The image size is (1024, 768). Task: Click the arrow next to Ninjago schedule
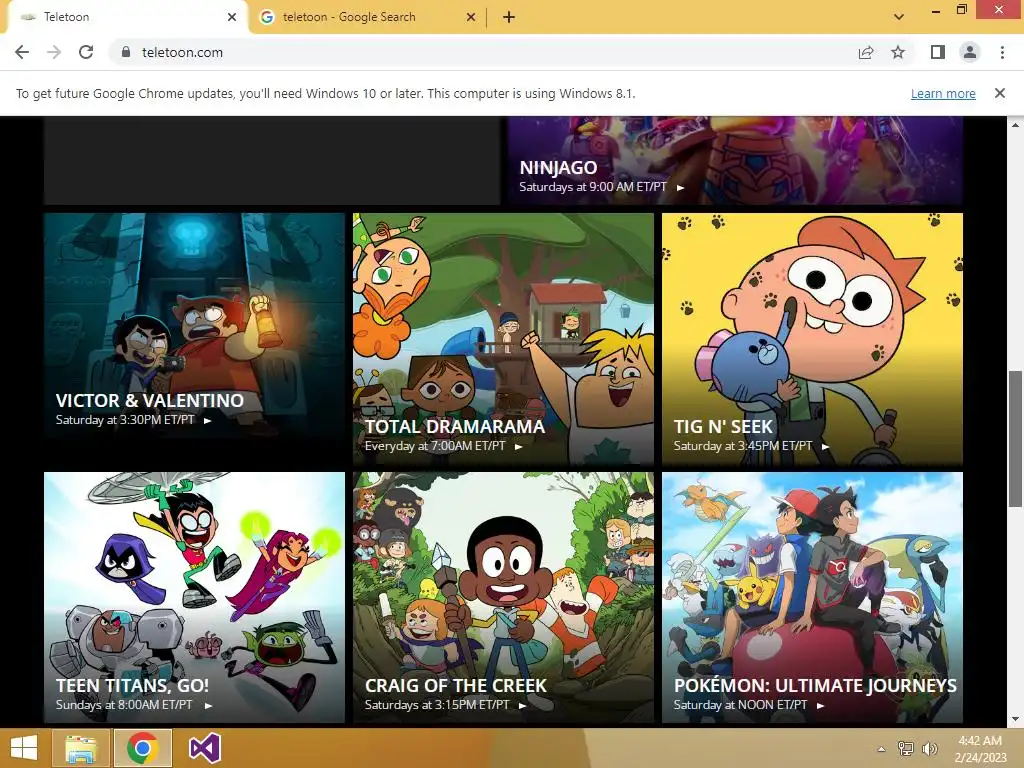point(680,188)
